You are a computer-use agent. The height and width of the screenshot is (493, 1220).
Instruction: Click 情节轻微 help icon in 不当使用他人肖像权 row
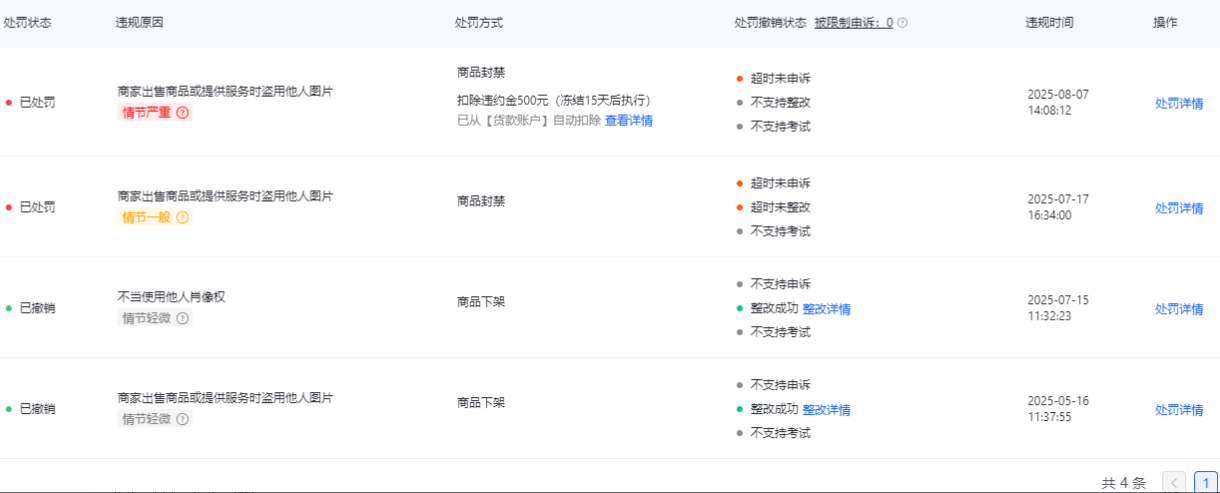tap(182, 319)
